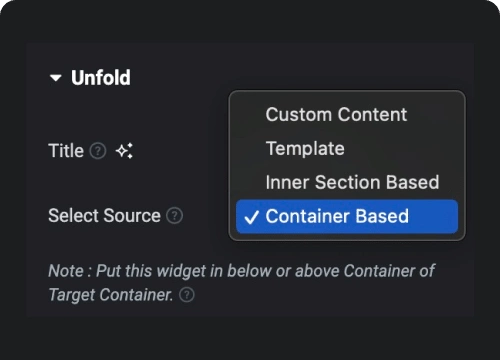The image size is (500, 360).
Task: Select the highlighted Container Based option
Action: (347, 216)
